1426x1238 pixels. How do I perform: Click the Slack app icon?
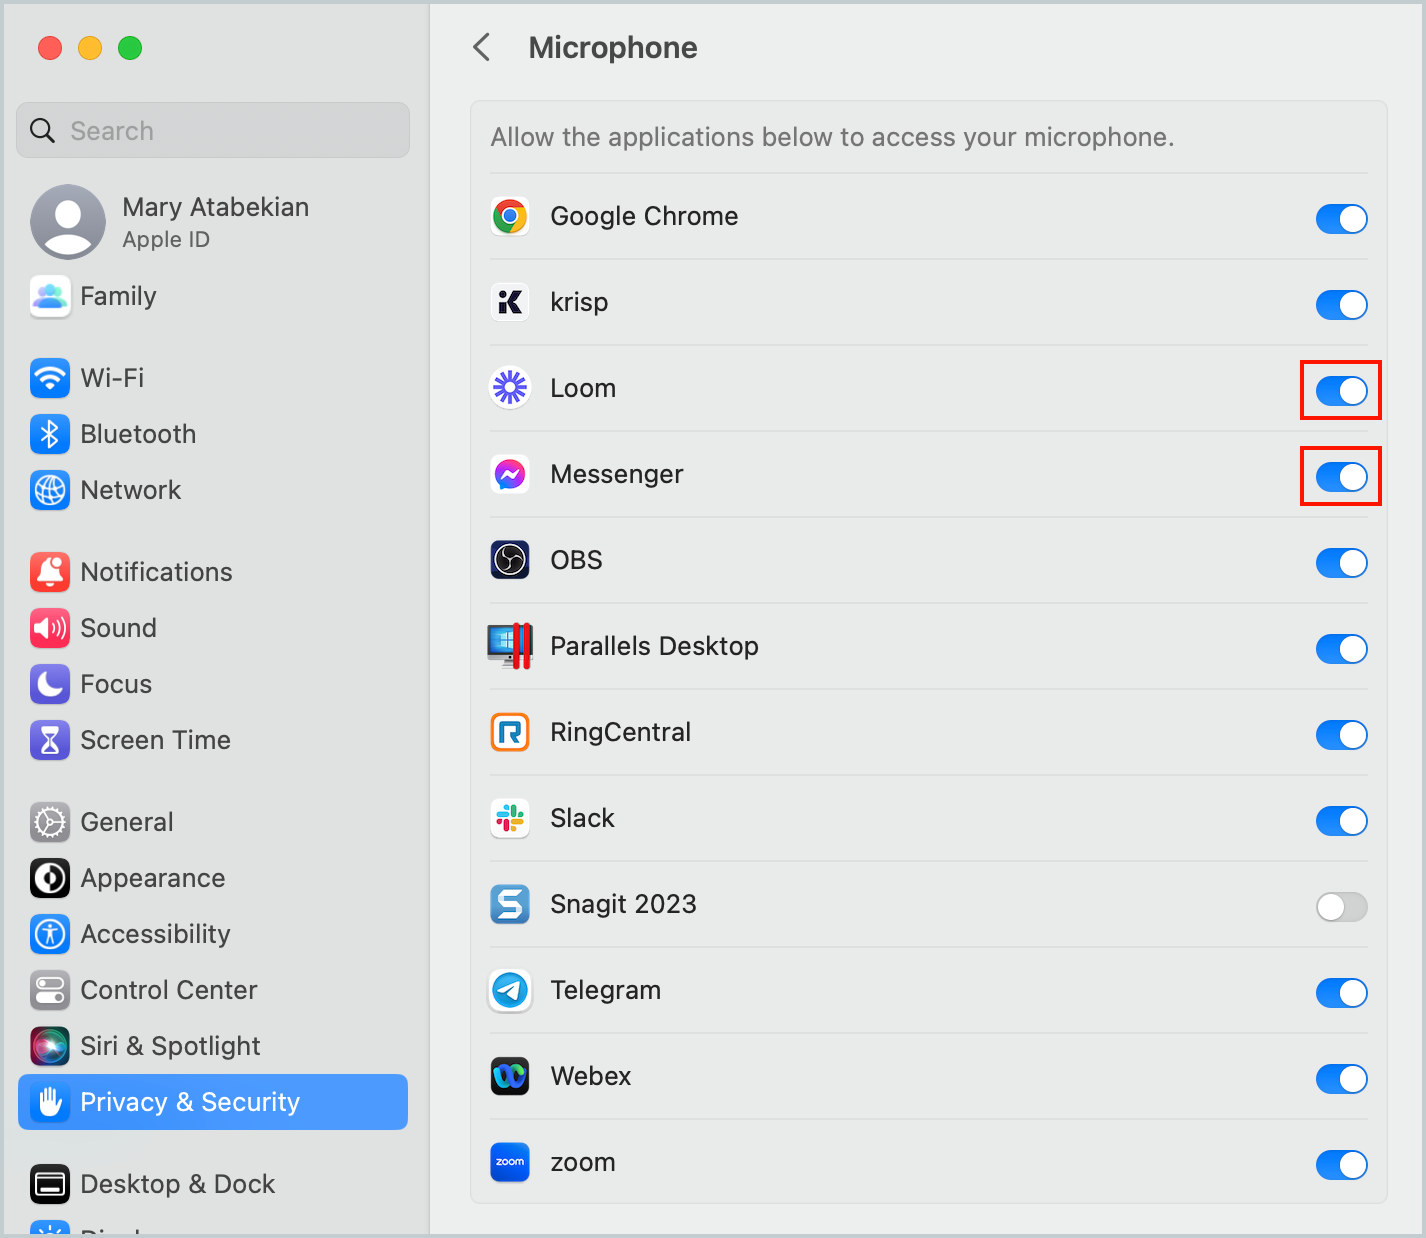coord(510,818)
